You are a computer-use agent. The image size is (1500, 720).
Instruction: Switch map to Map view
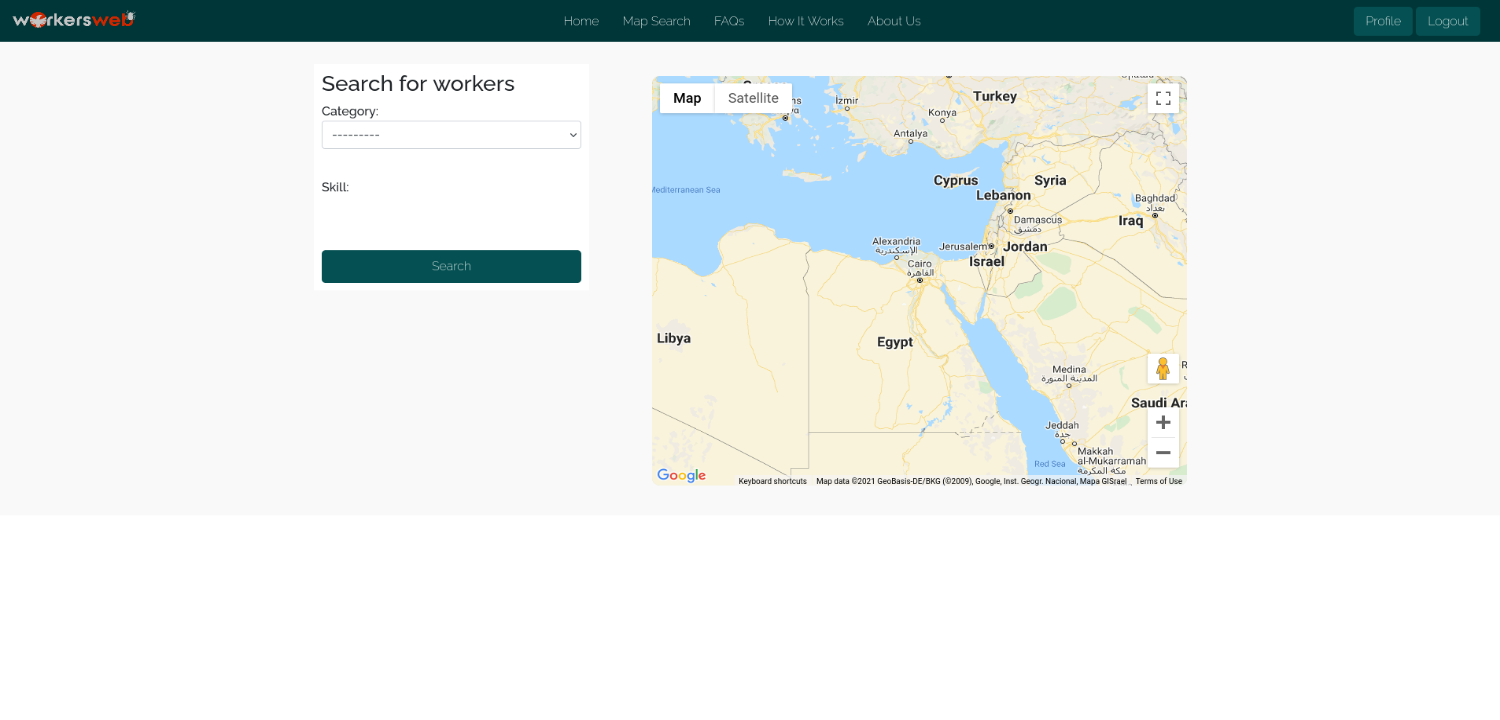tap(687, 98)
